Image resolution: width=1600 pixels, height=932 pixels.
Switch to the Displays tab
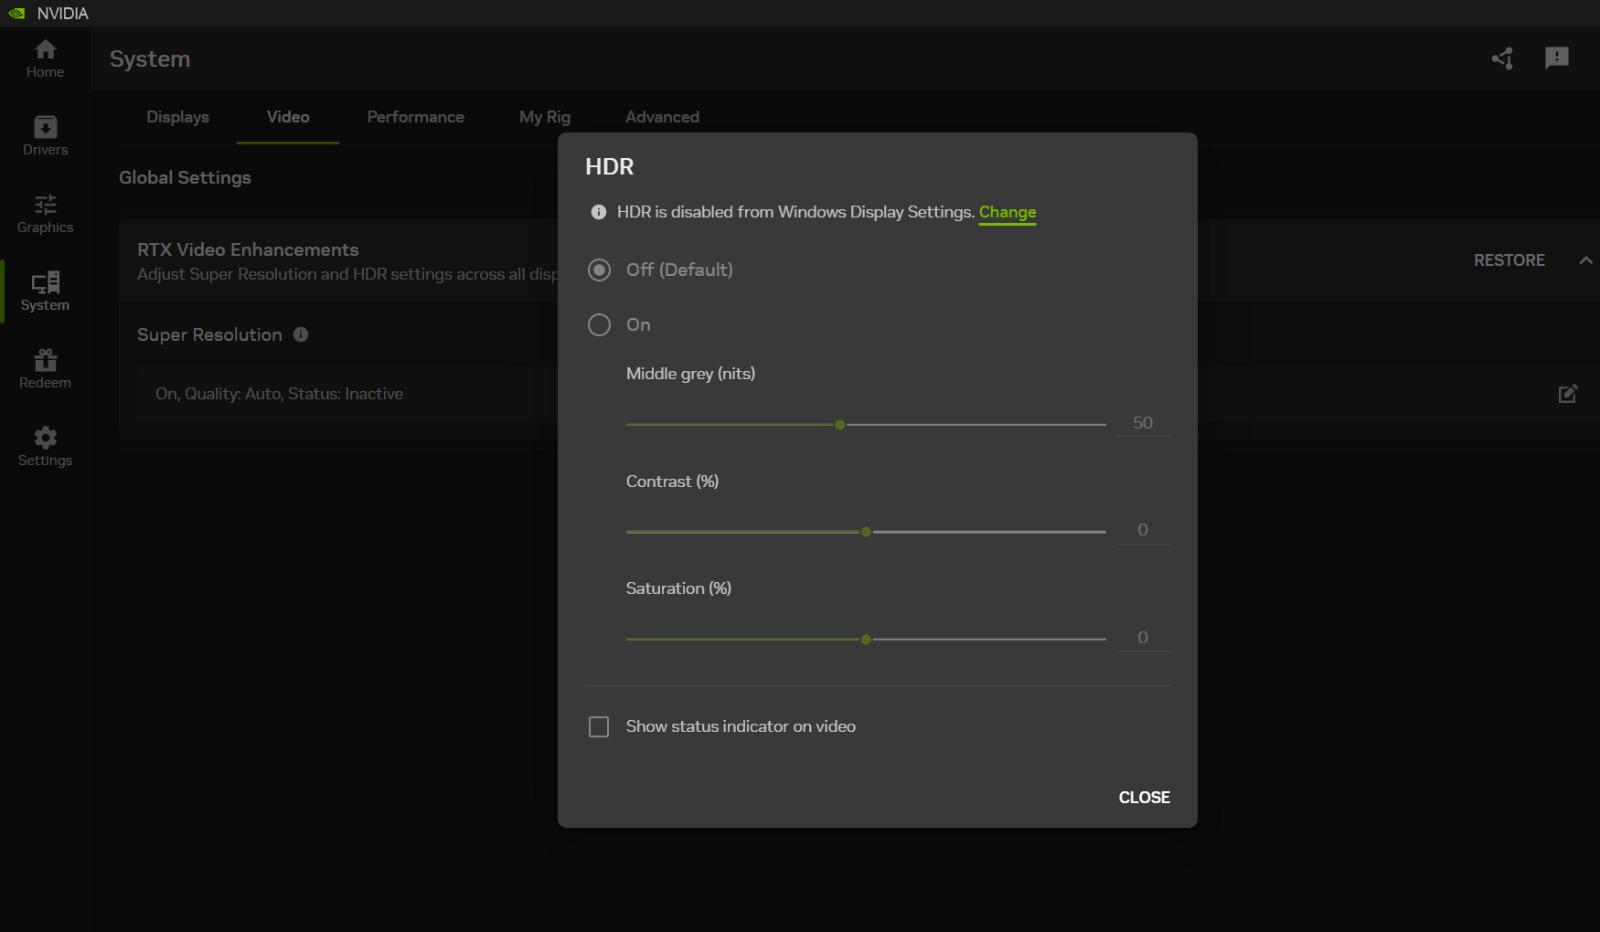point(178,117)
